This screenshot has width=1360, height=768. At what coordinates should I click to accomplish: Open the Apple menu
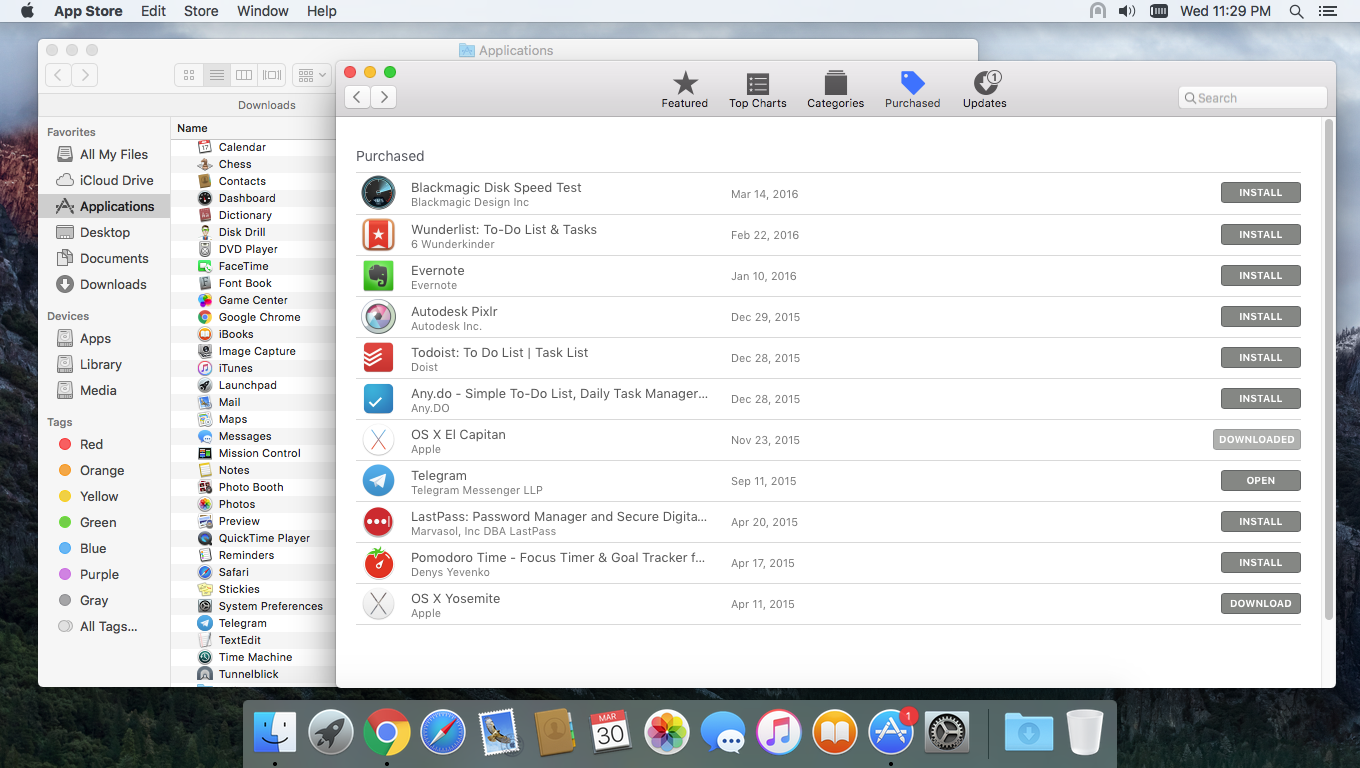tap(27, 11)
